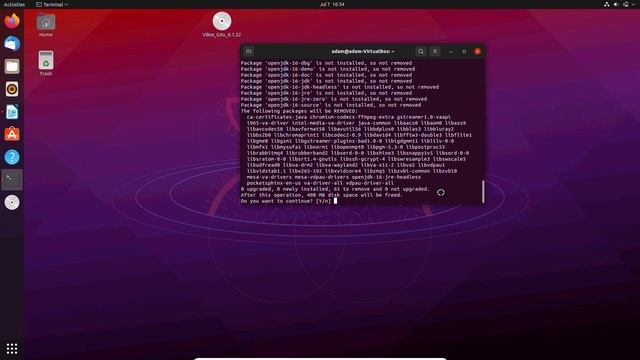The image size is (640, 360).
Task: Click the terminal scrollbar handle
Action: pos(483,191)
